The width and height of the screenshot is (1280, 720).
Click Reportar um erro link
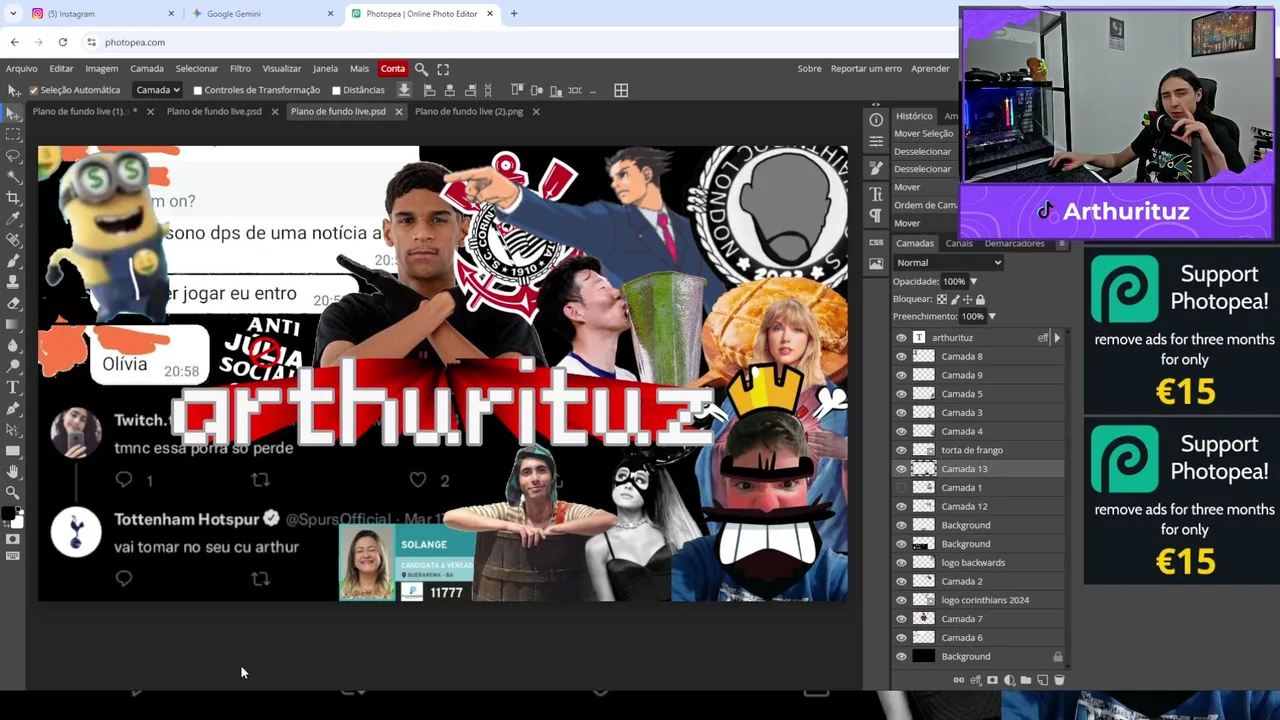click(x=866, y=69)
